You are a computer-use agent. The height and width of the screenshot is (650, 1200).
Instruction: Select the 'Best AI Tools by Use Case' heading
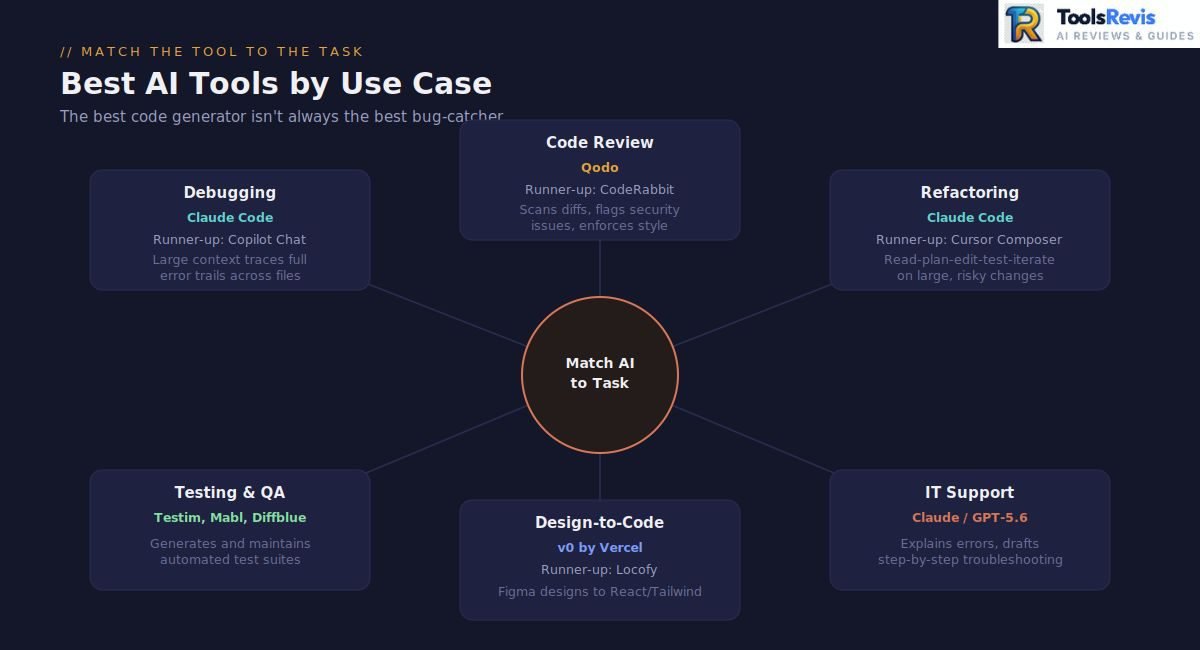click(276, 83)
